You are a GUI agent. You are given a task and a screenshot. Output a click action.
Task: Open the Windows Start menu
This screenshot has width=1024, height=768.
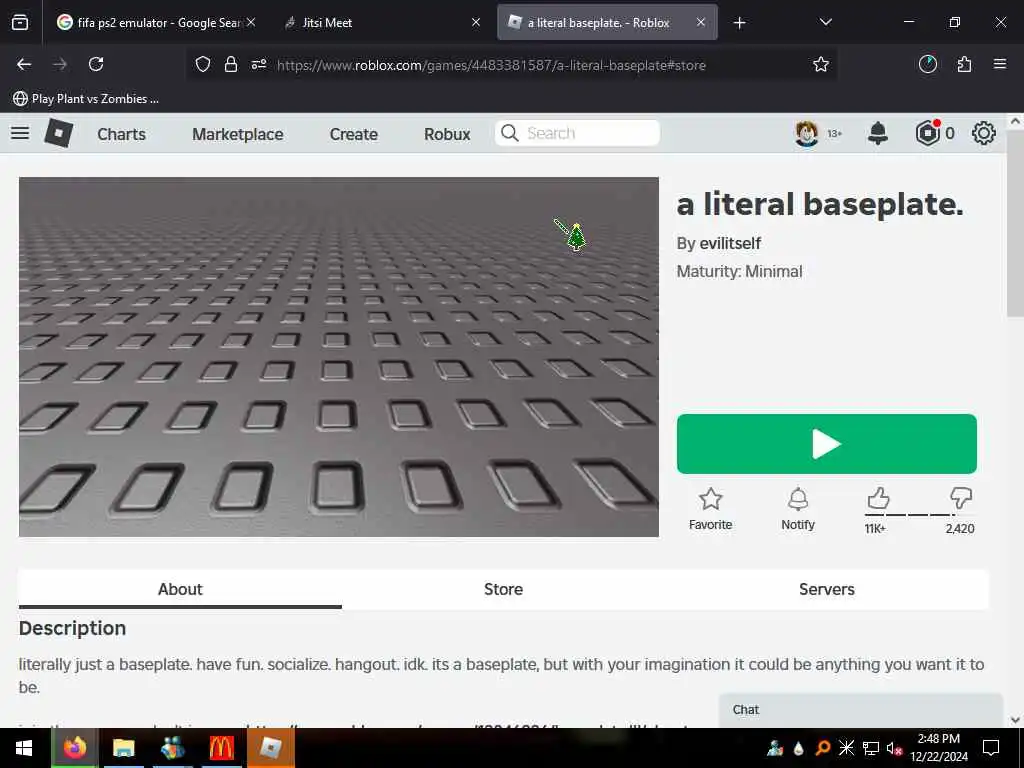coord(24,748)
